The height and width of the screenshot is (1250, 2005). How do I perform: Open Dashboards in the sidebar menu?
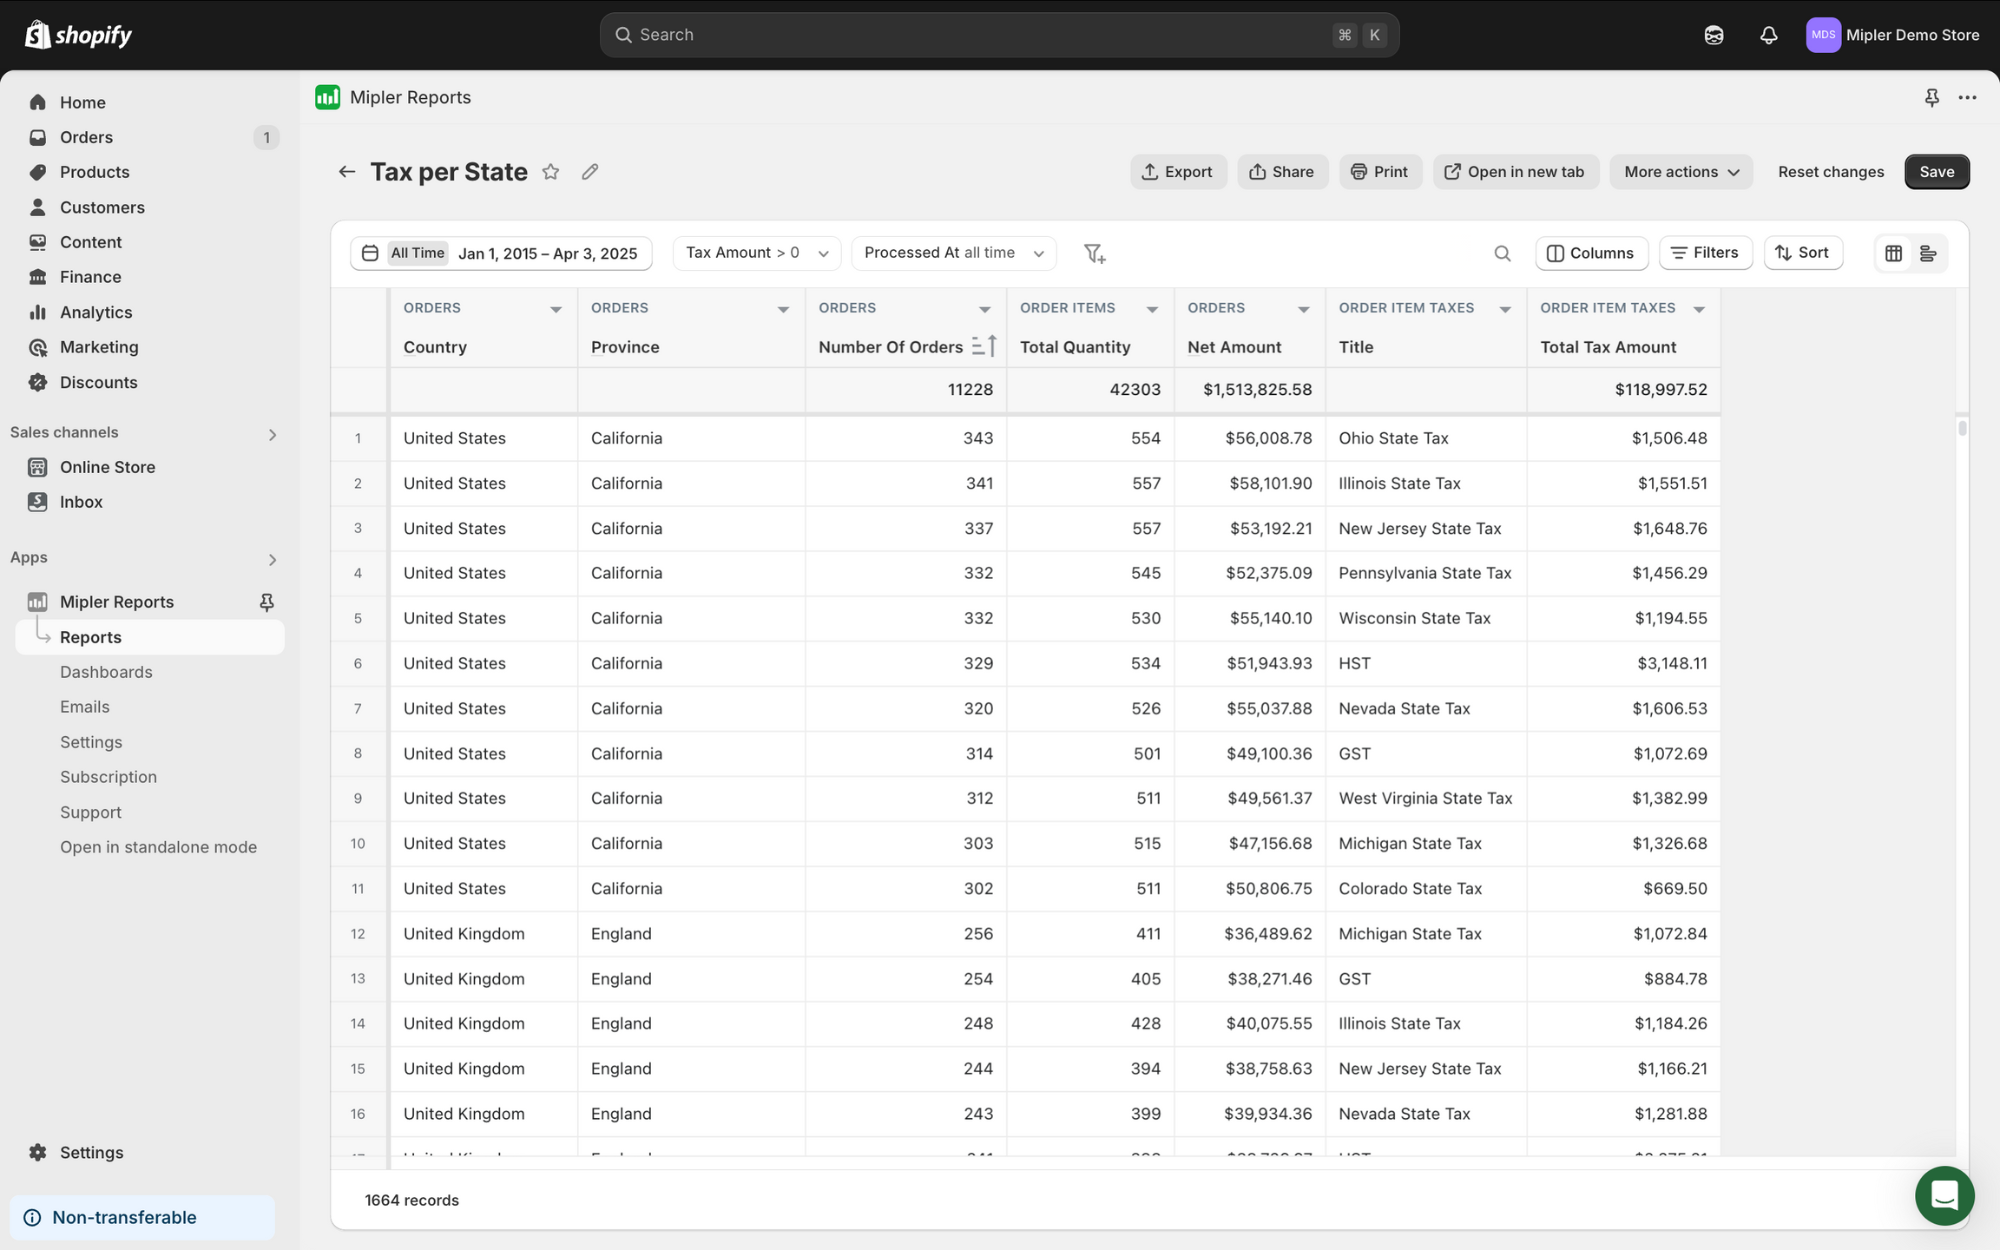click(x=106, y=673)
